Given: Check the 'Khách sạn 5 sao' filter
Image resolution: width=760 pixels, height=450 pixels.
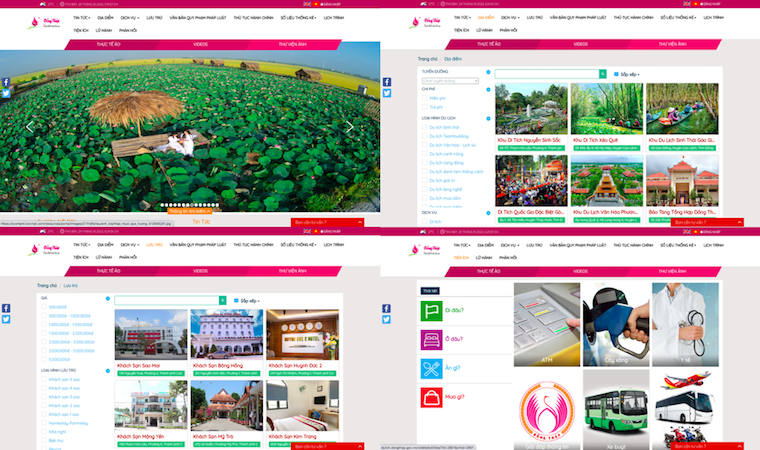Looking at the screenshot, I should pos(44,380).
